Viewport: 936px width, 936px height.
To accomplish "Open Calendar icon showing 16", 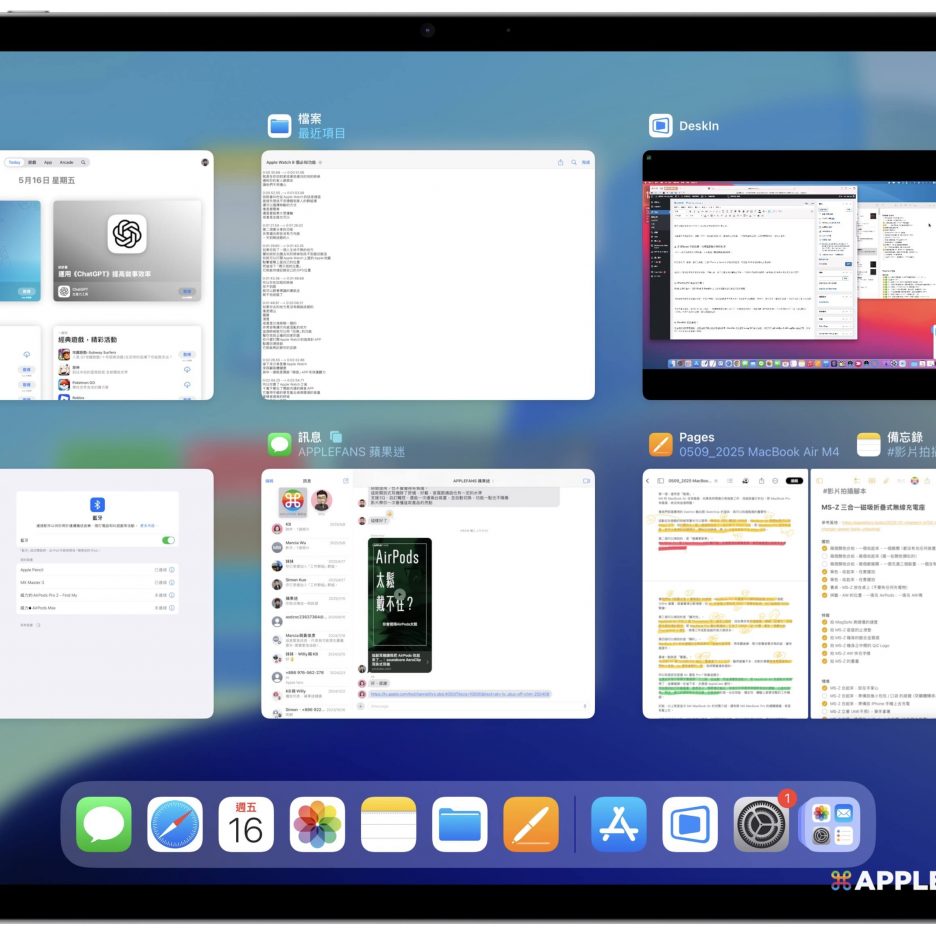I will [x=246, y=824].
